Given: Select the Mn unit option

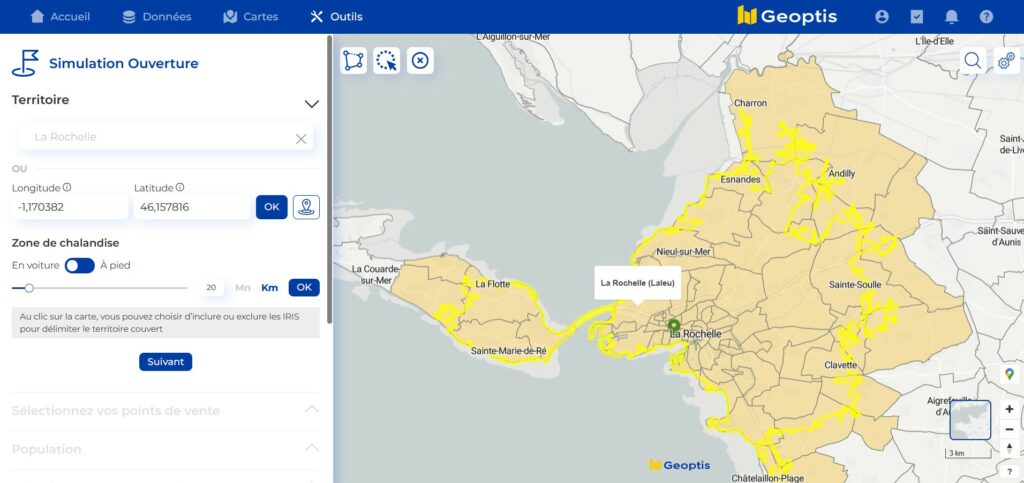Looking at the screenshot, I should coord(242,288).
